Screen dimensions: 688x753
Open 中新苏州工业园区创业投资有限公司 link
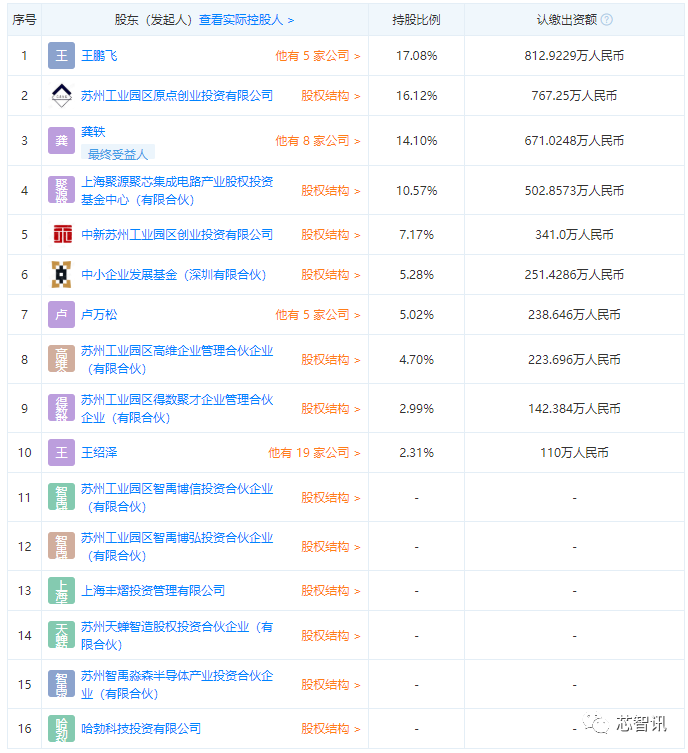(x=177, y=234)
